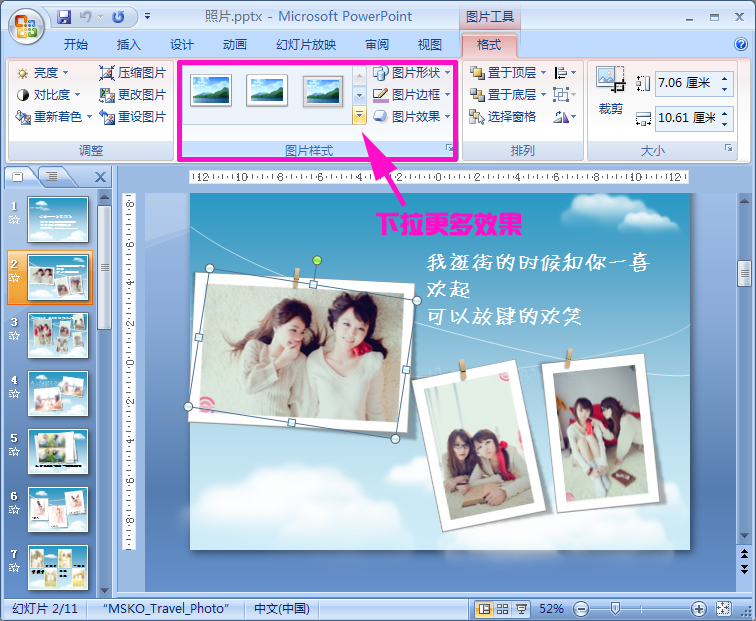Close the slide thumbnails pane
The image size is (756, 621).
click(x=100, y=177)
